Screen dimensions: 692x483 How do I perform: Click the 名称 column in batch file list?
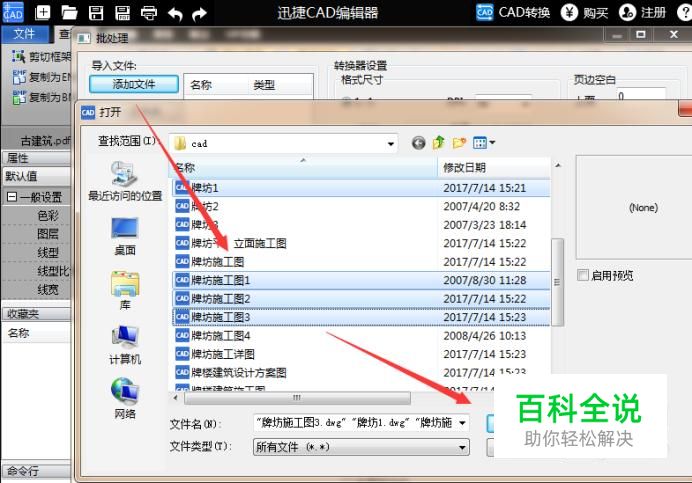click(201, 85)
